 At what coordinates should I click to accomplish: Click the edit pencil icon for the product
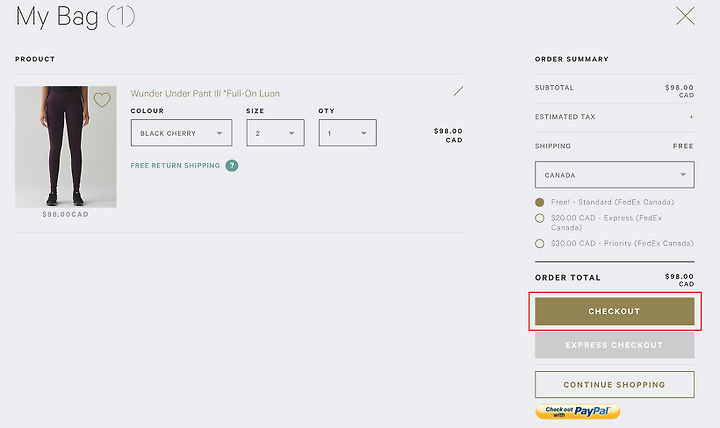458,91
